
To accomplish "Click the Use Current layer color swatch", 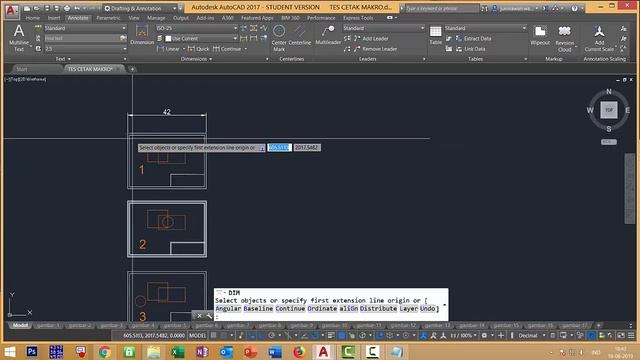I will pos(168,38).
